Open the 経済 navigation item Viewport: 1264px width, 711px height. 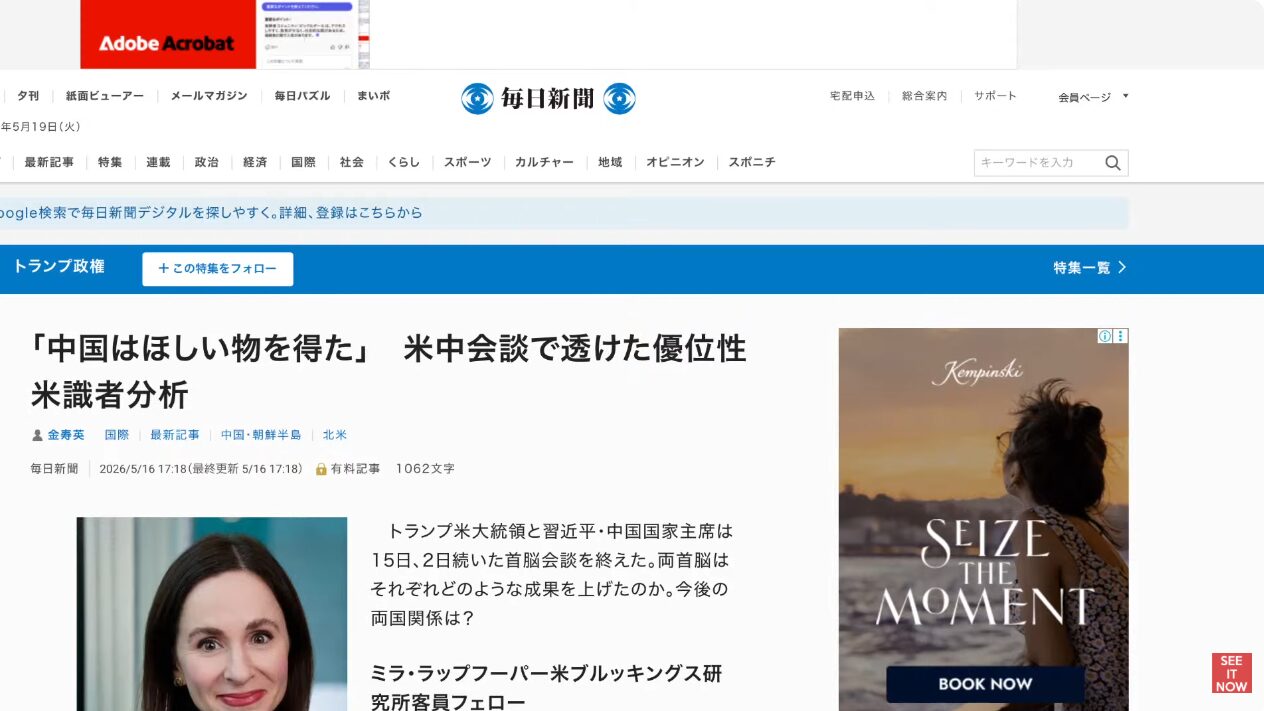coord(255,162)
